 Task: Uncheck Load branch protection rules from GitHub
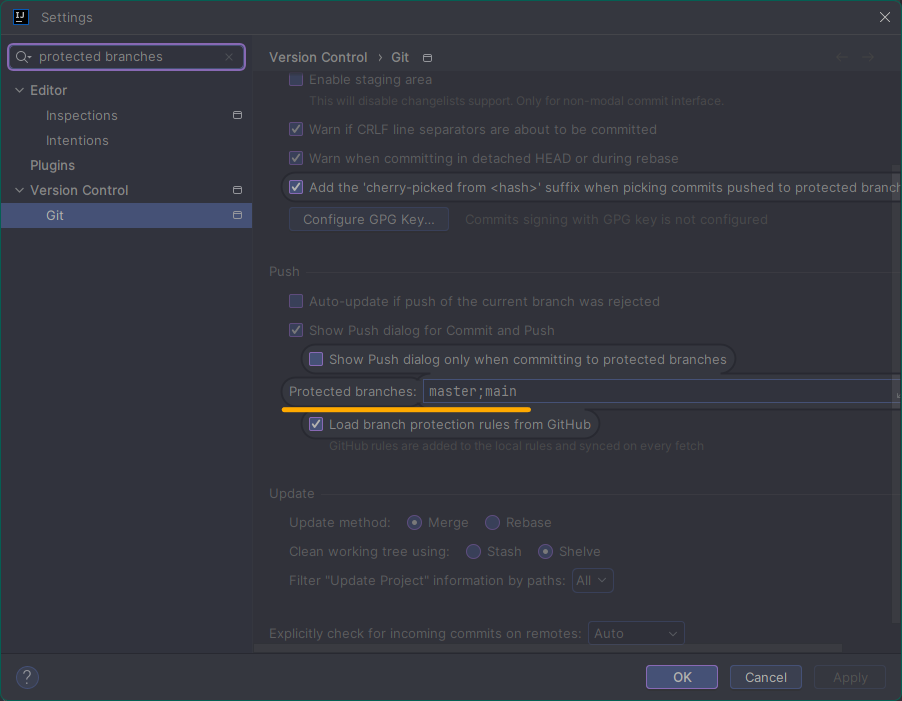(316, 424)
